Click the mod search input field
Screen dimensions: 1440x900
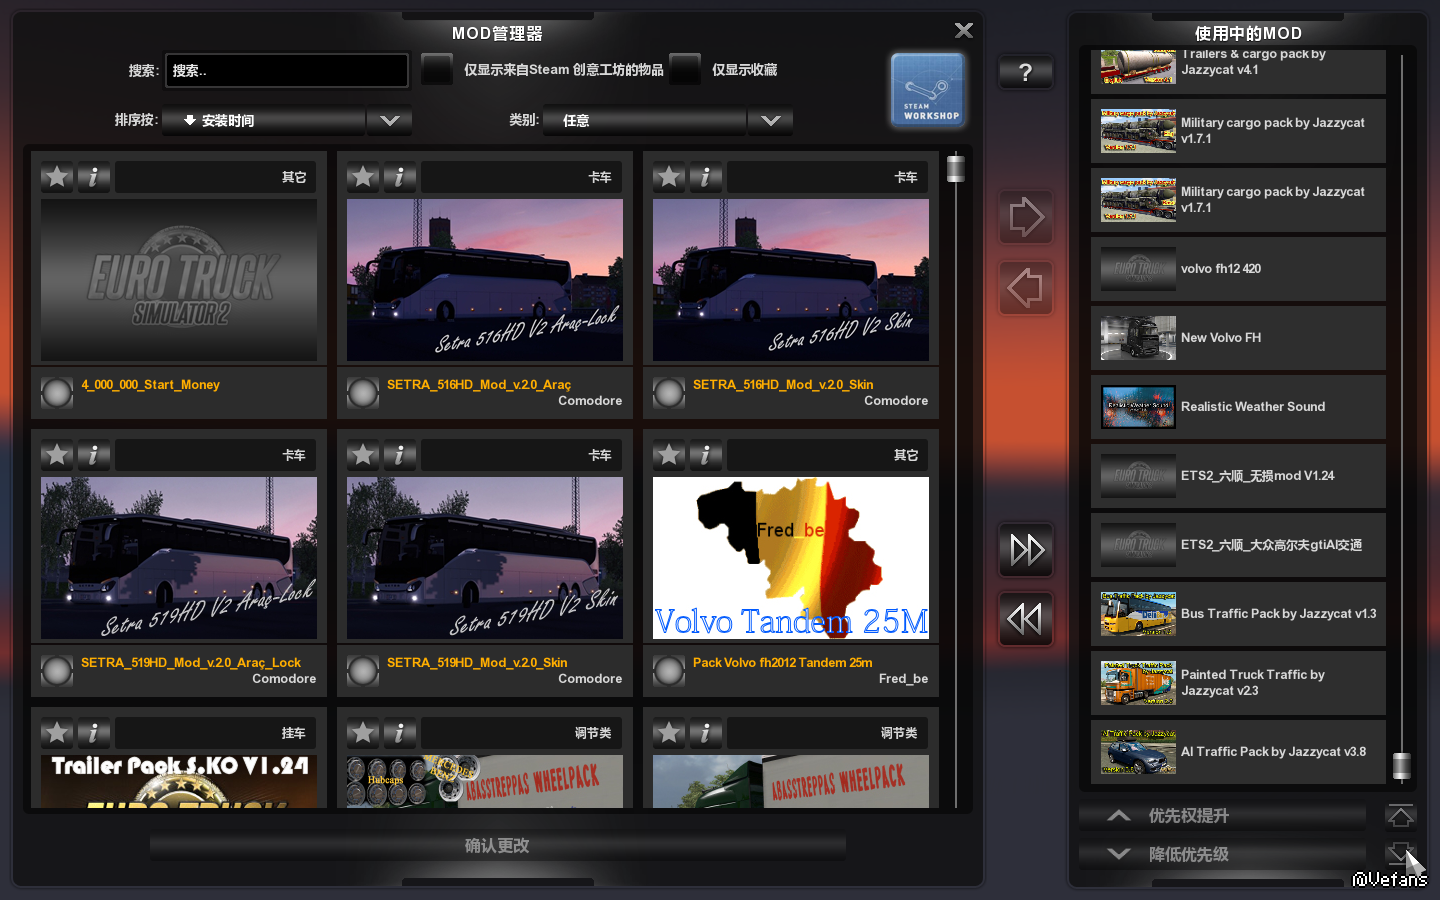[287, 71]
